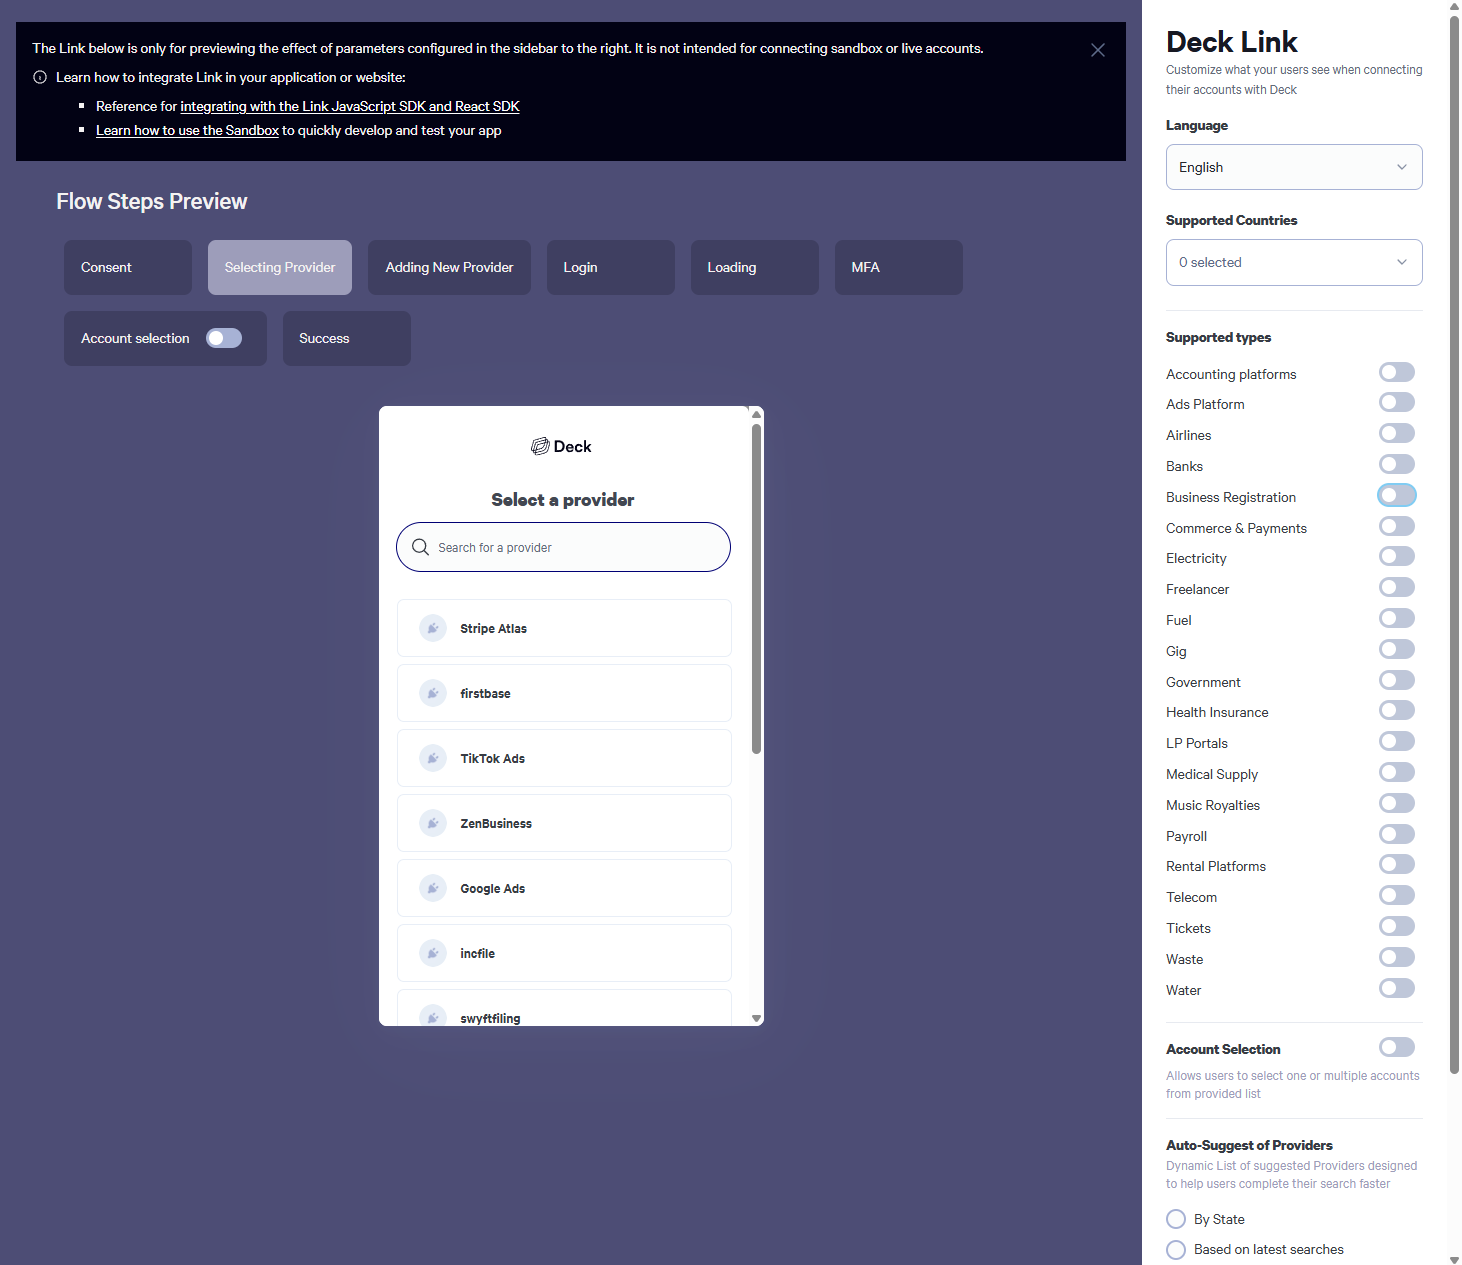Image resolution: width=1462 pixels, height=1265 pixels.
Task: Click the page vertical scrollbar thumb
Action: point(1454,546)
